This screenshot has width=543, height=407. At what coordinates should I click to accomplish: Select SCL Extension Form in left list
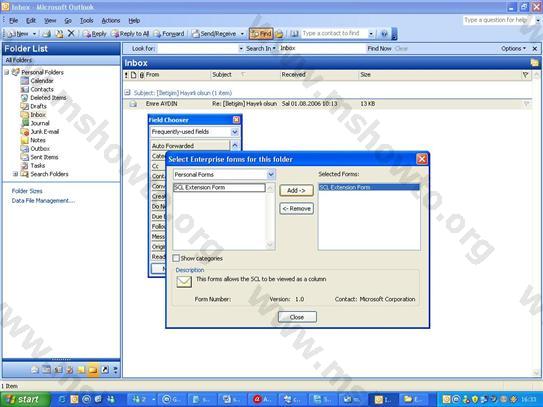coord(219,187)
